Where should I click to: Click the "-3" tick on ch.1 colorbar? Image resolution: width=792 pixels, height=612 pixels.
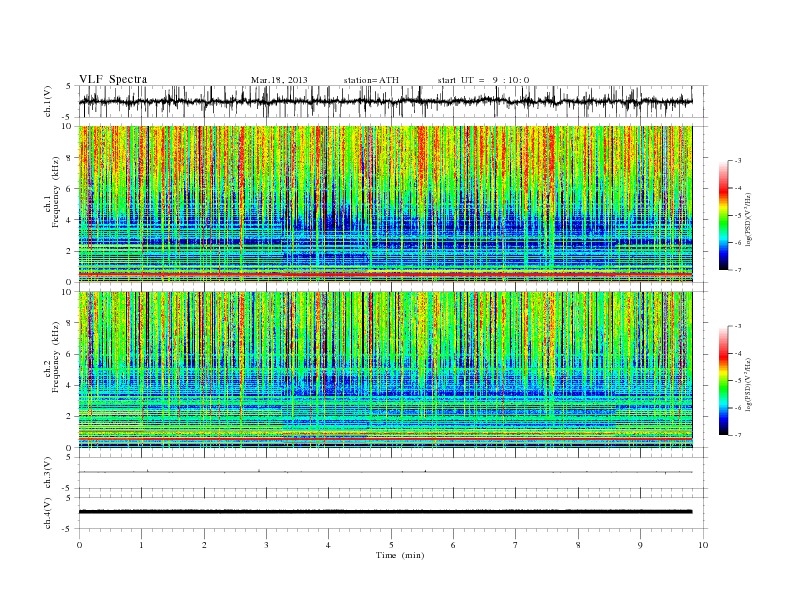pos(738,161)
